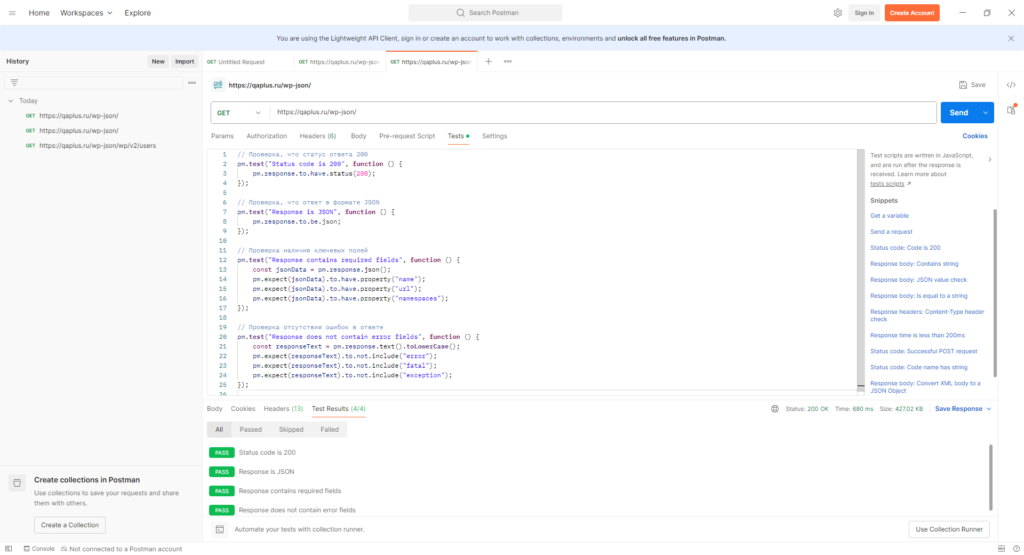Image resolution: width=1024 pixels, height=555 pixels.
Task: Add a new request tab with plus
Action: (x=488, y=61)
